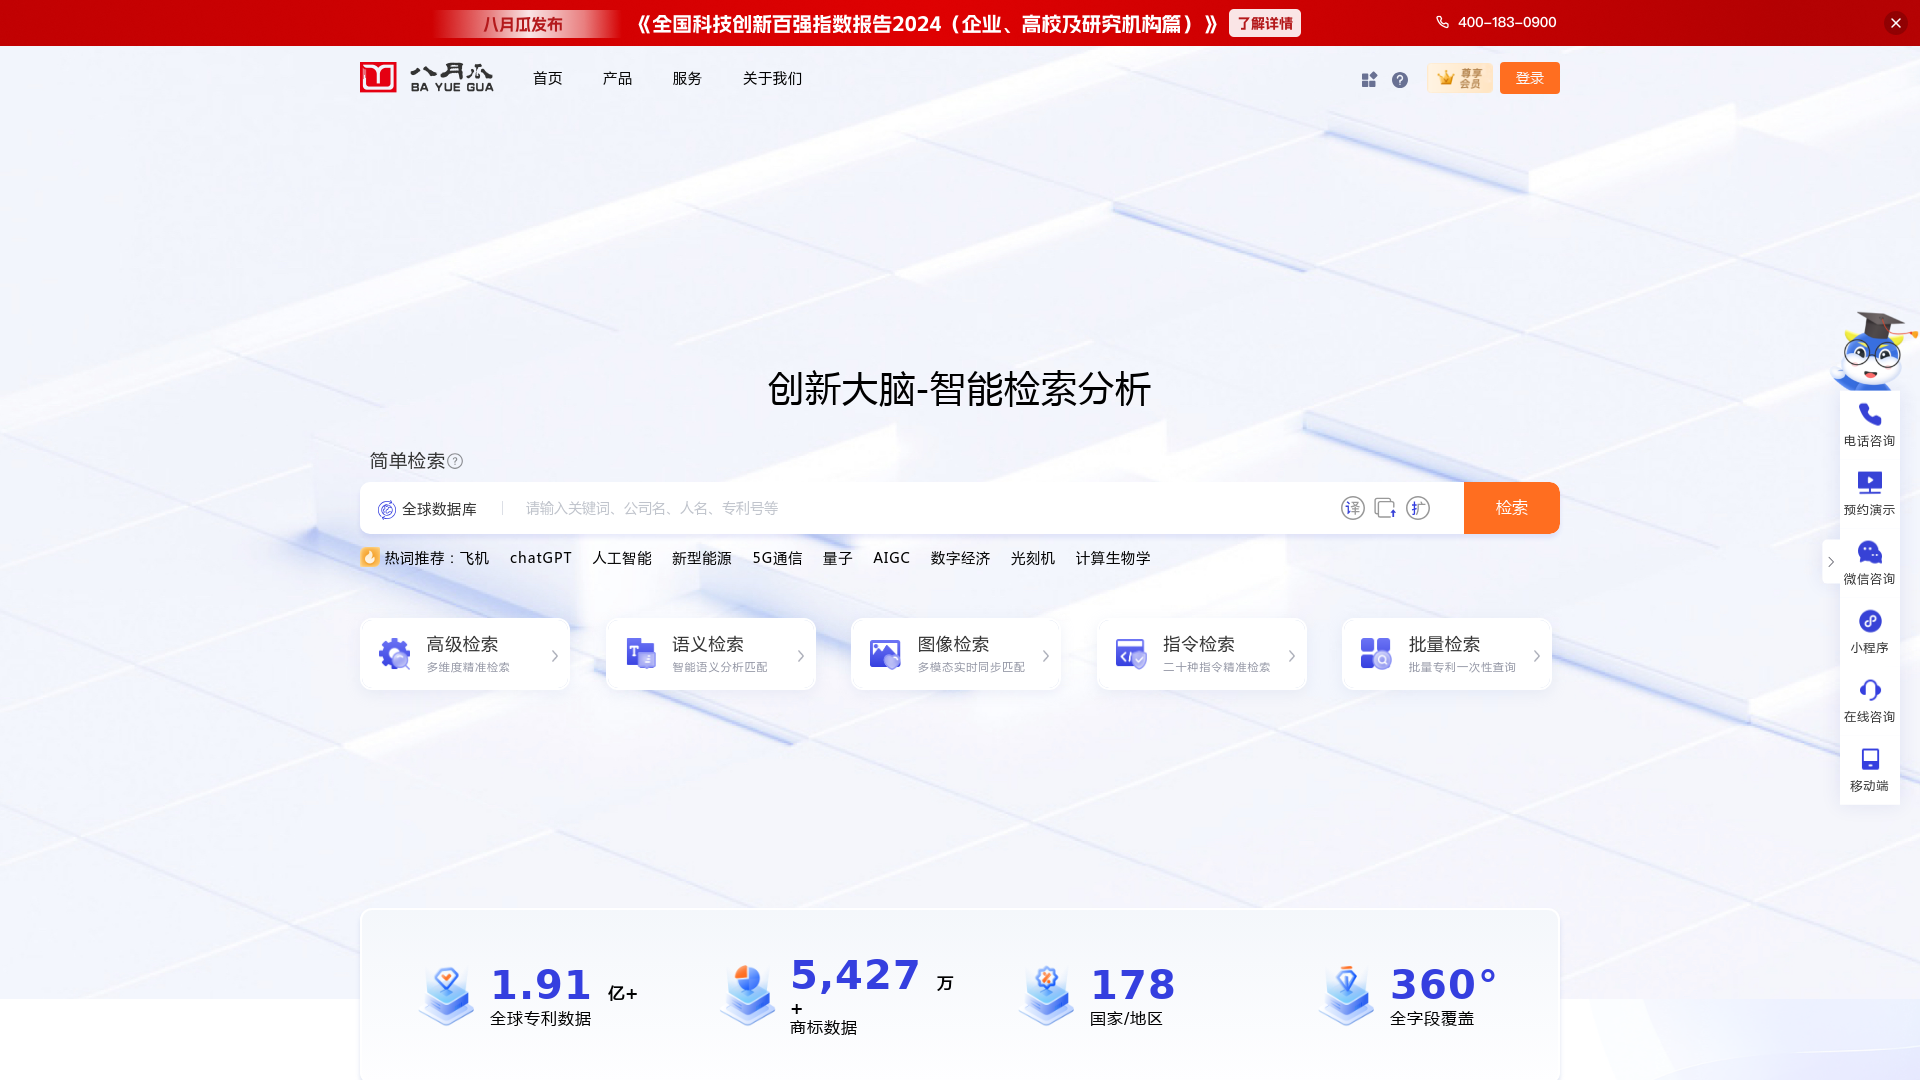Open 高级检索 advanced search card
1920x1080 pixels.
465,654
